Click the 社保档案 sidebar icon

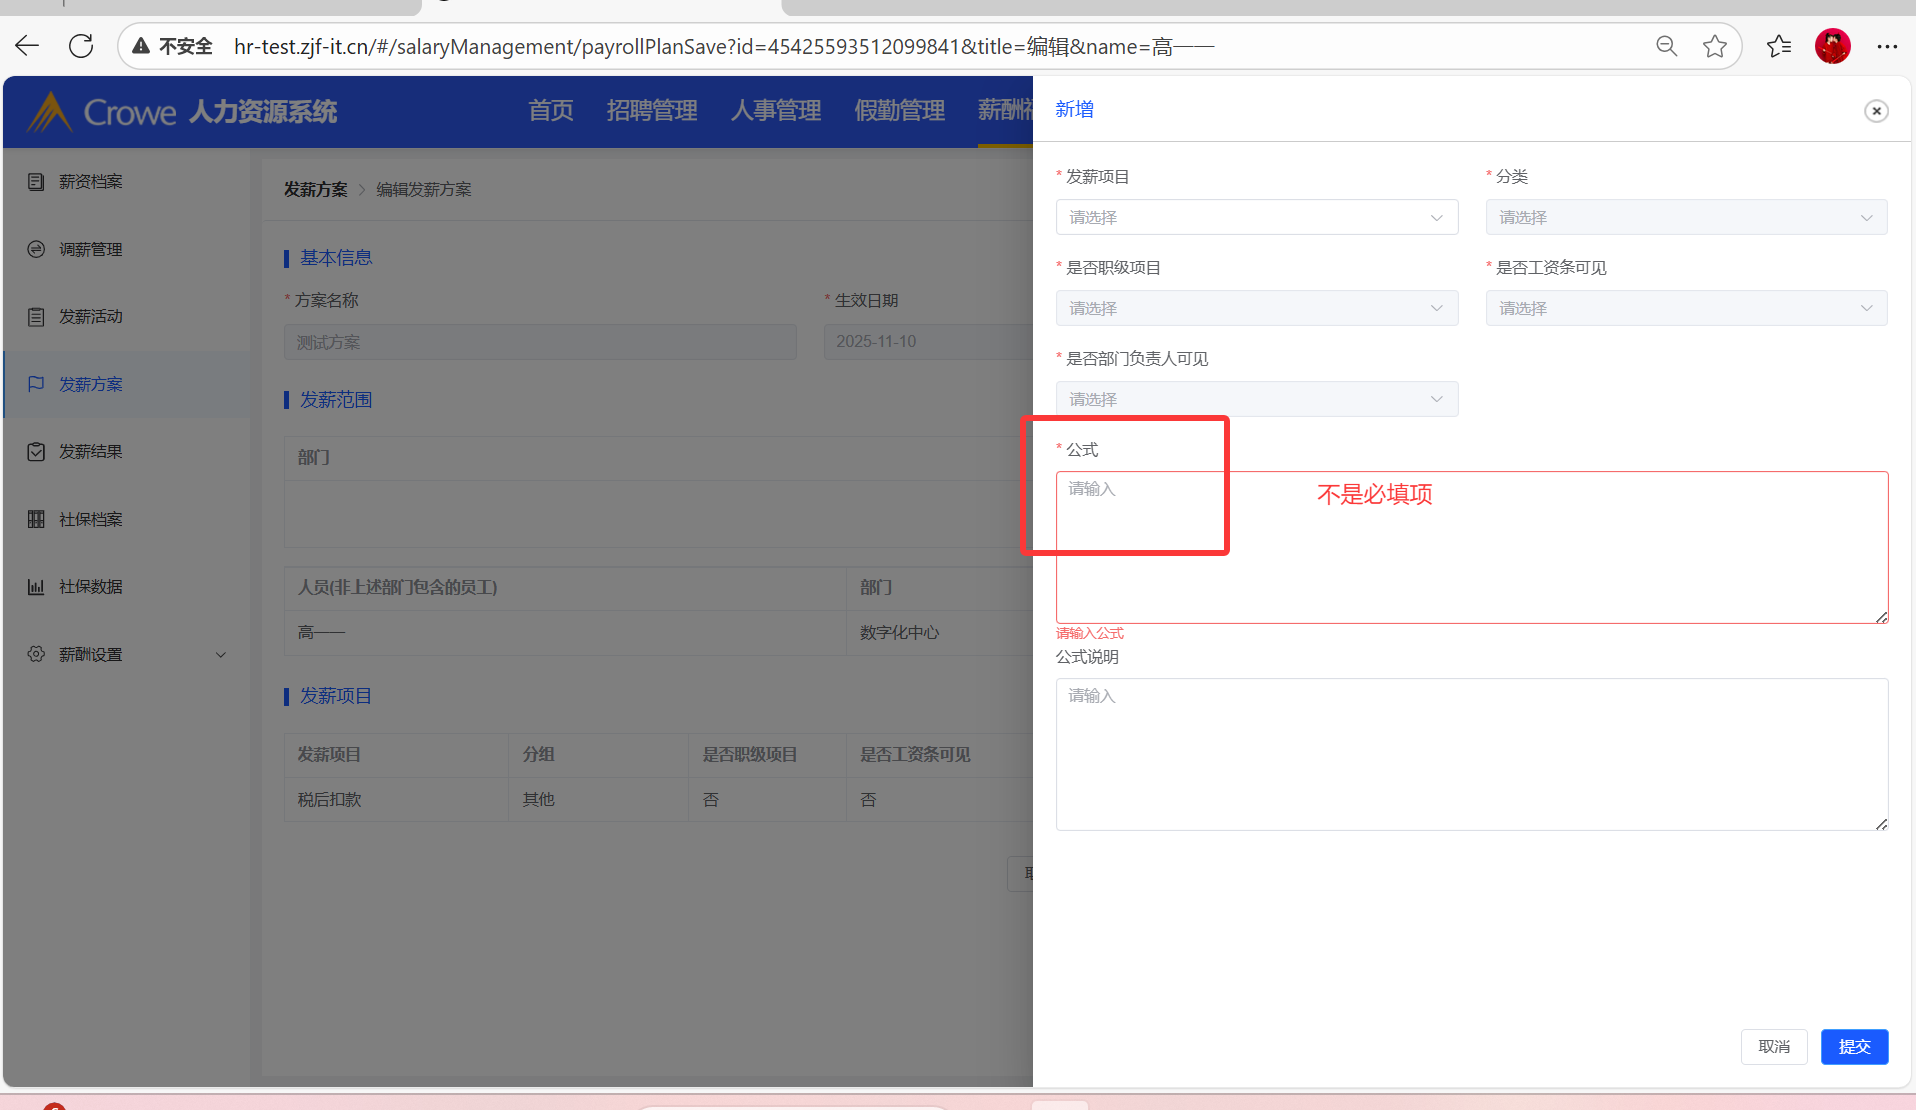(36, 519)
